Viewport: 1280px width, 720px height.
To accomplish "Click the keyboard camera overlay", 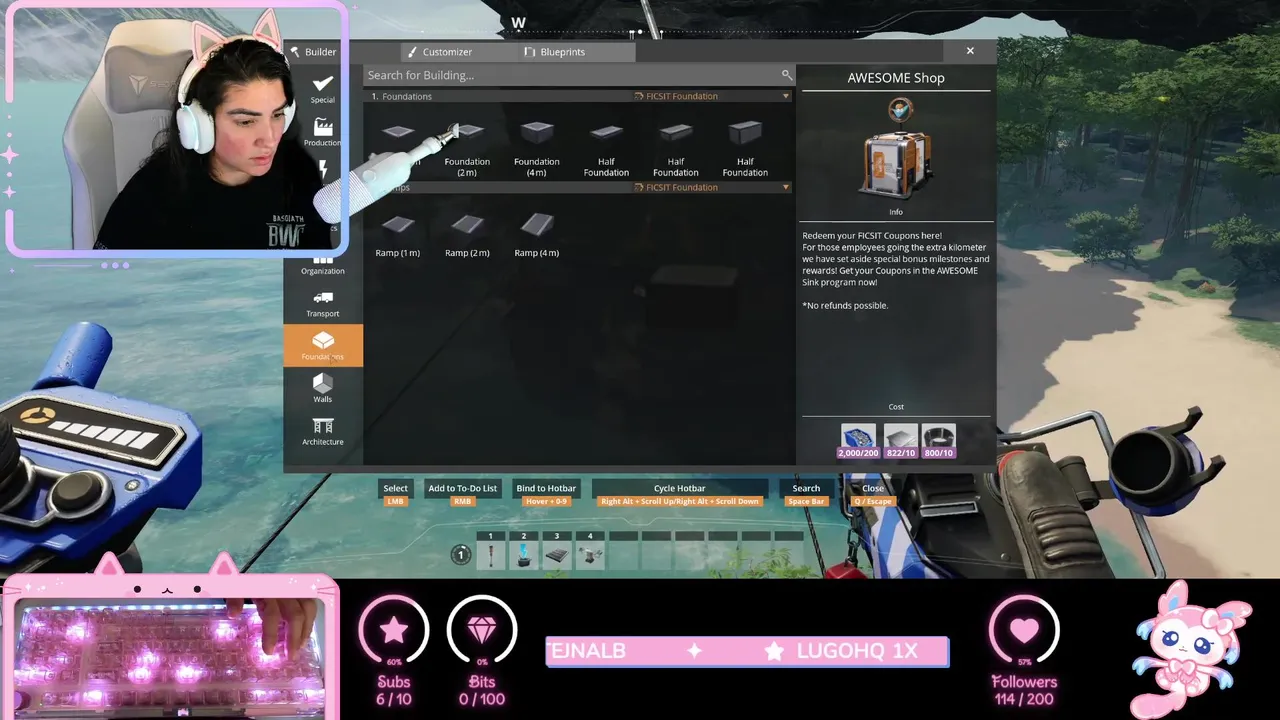I will click(168, 649).
